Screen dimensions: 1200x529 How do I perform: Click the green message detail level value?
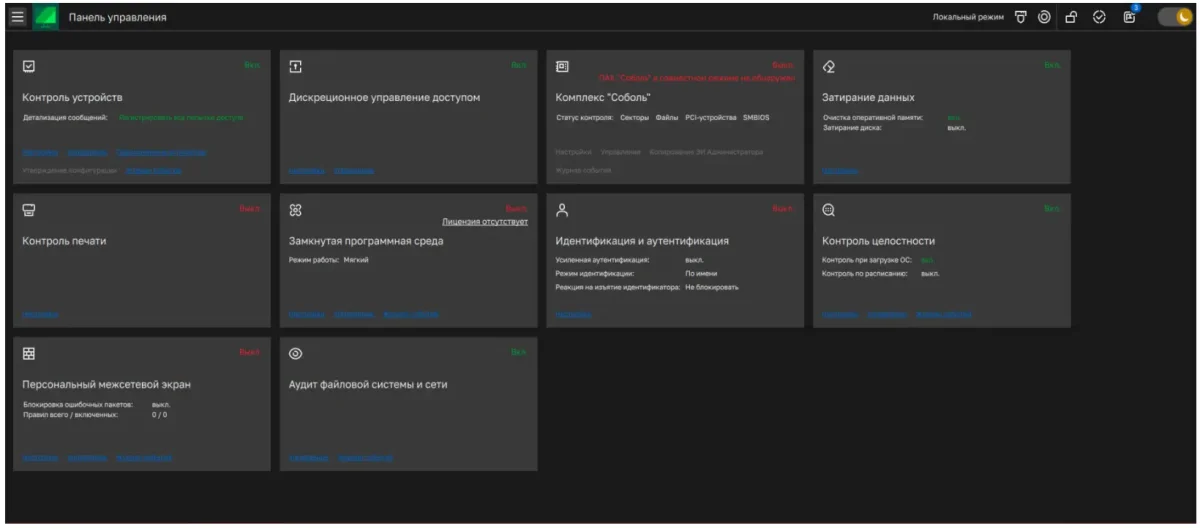[x=180, y=117]
